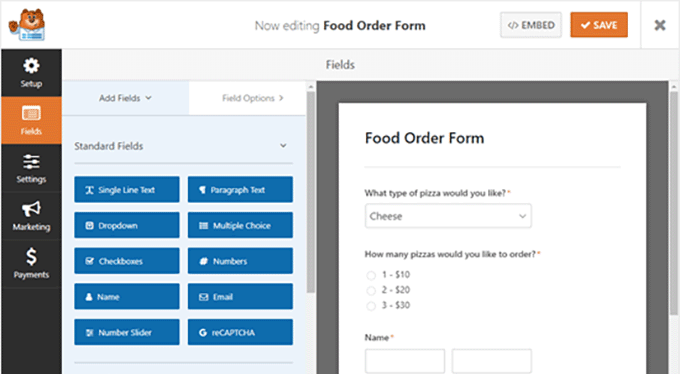Add a Number Slider field

click(x=127, y=332)
